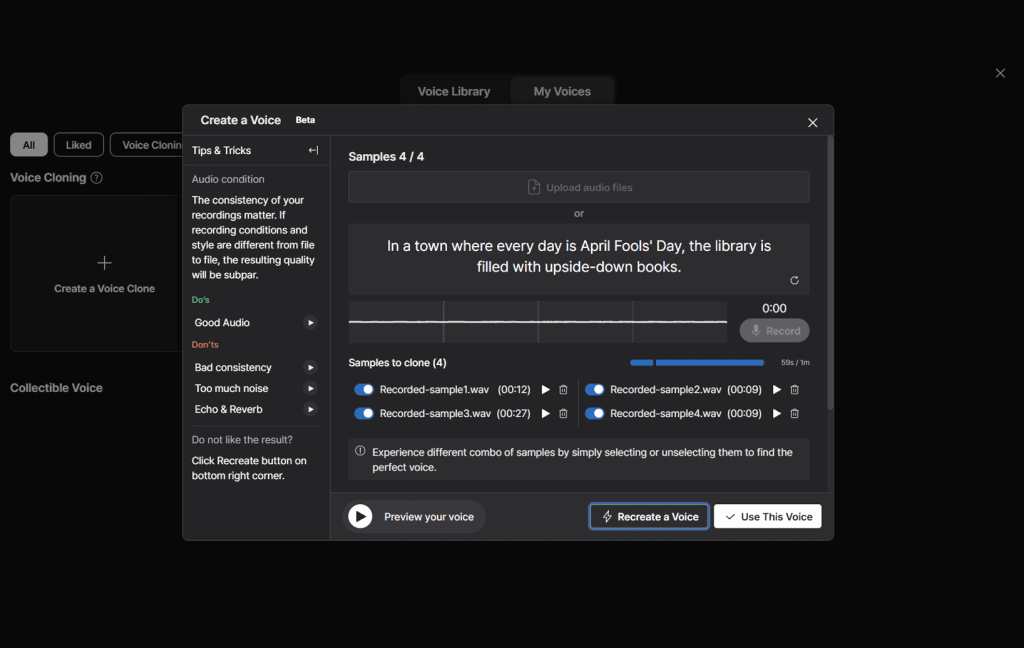The width and height of the screenshot is (1024, 648).
Task: Play the Good Audio example
Action: [310, 323]
